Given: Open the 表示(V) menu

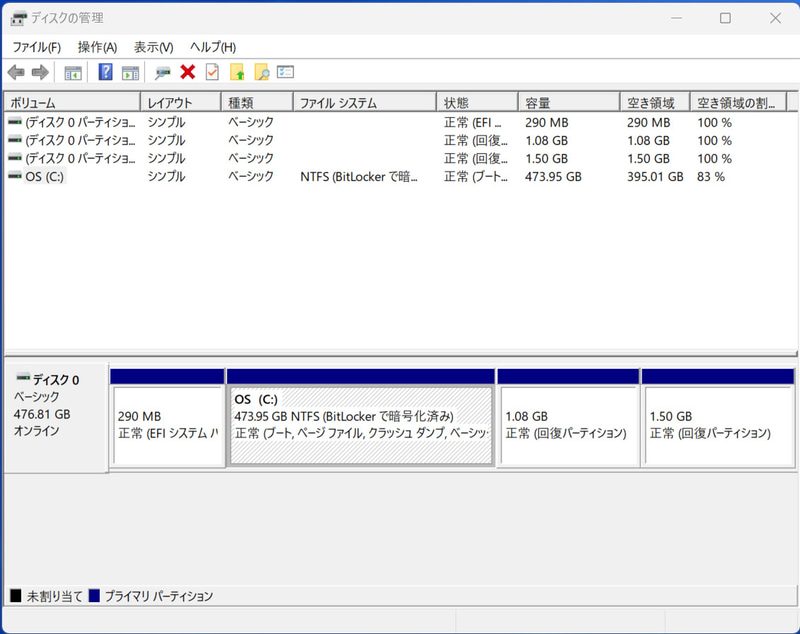Looking at the screenshot, I should tap(153, 47).
